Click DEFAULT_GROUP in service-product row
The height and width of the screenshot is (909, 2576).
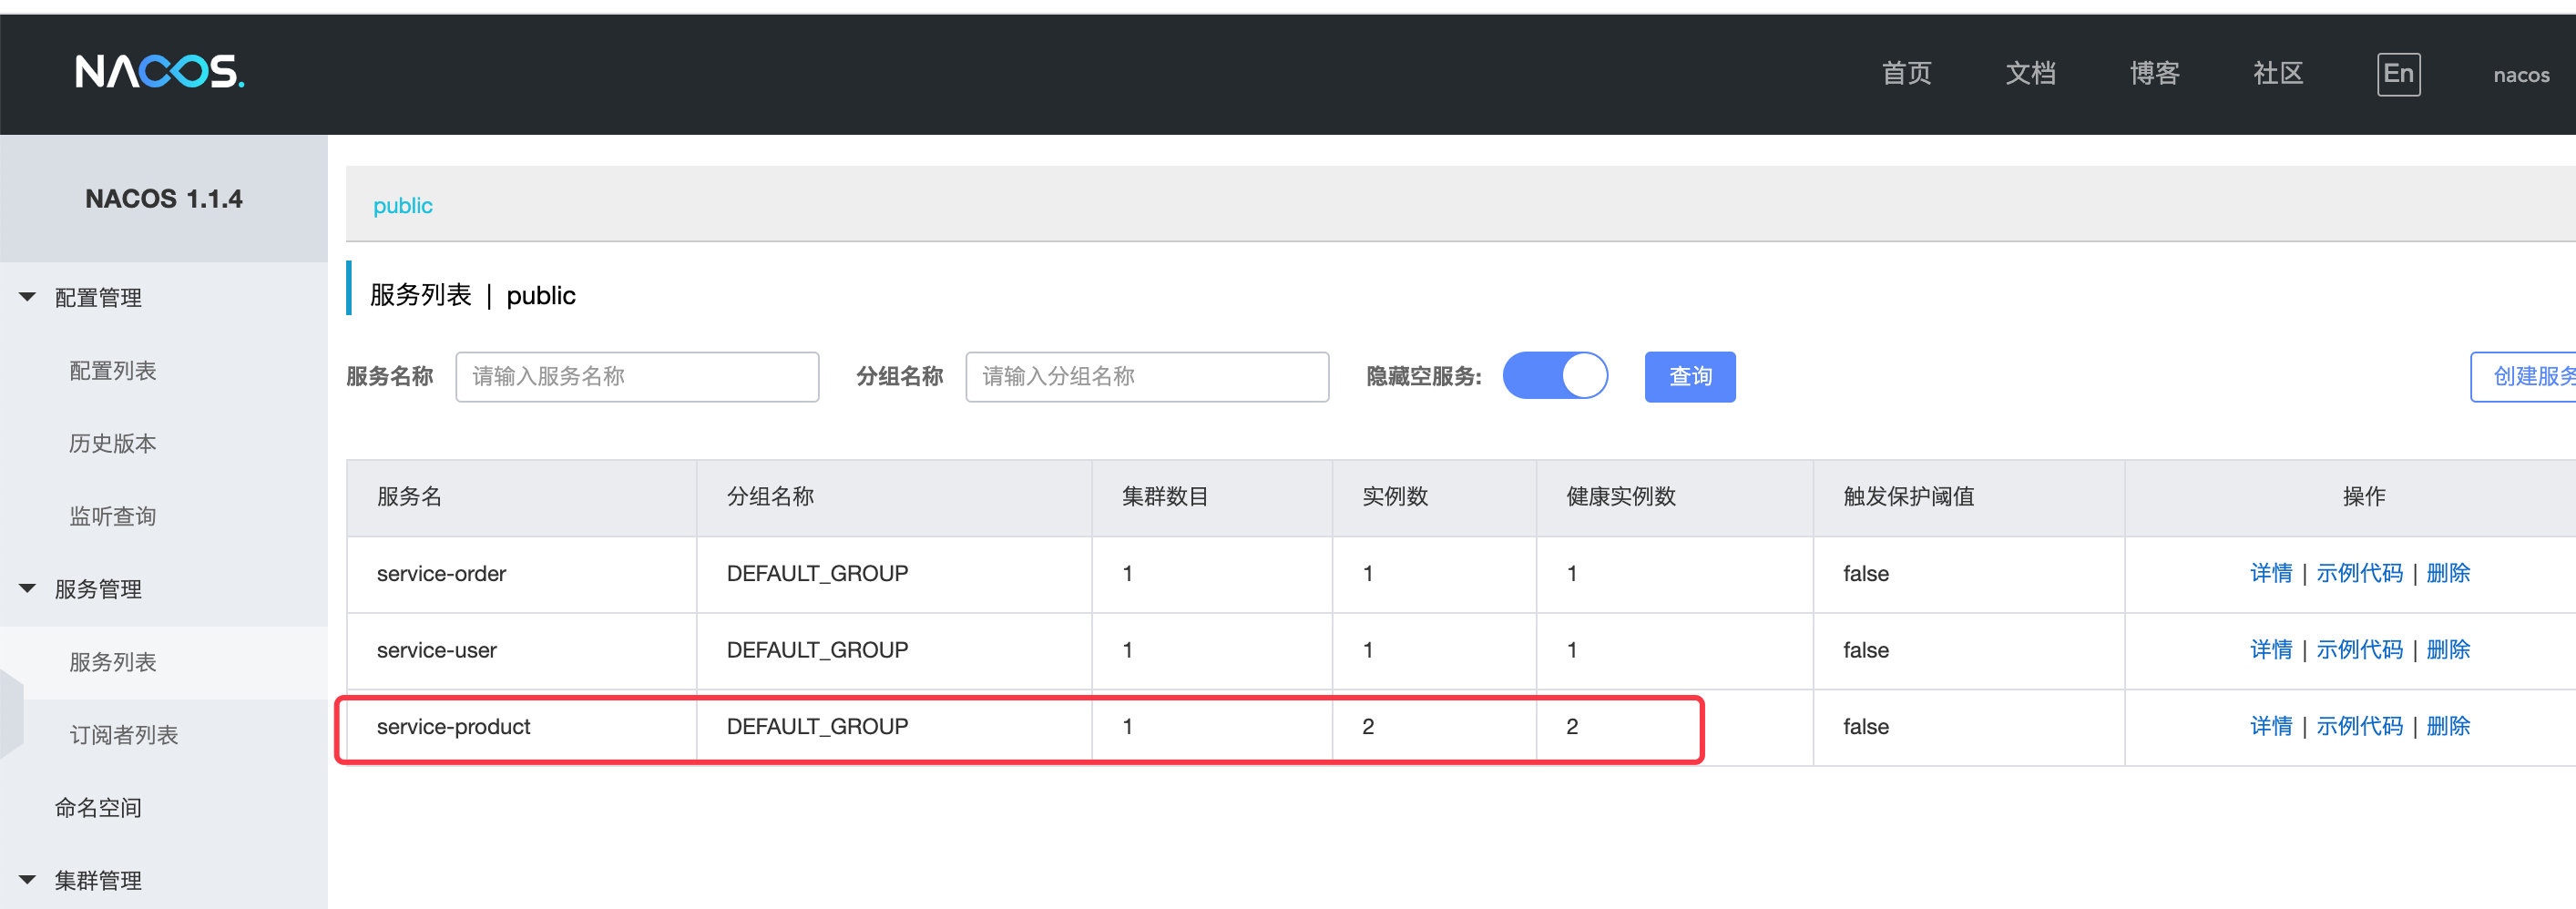click(x=817, y=727)
